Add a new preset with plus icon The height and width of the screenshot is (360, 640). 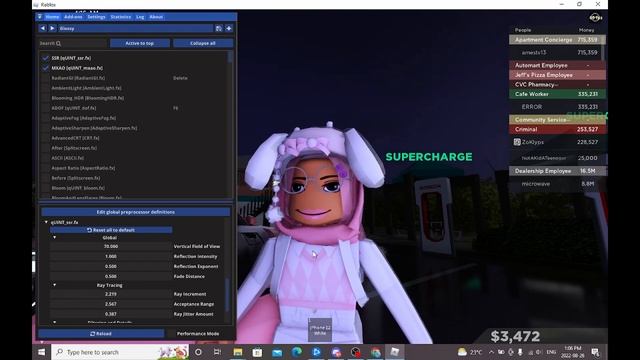pos(229,28)
